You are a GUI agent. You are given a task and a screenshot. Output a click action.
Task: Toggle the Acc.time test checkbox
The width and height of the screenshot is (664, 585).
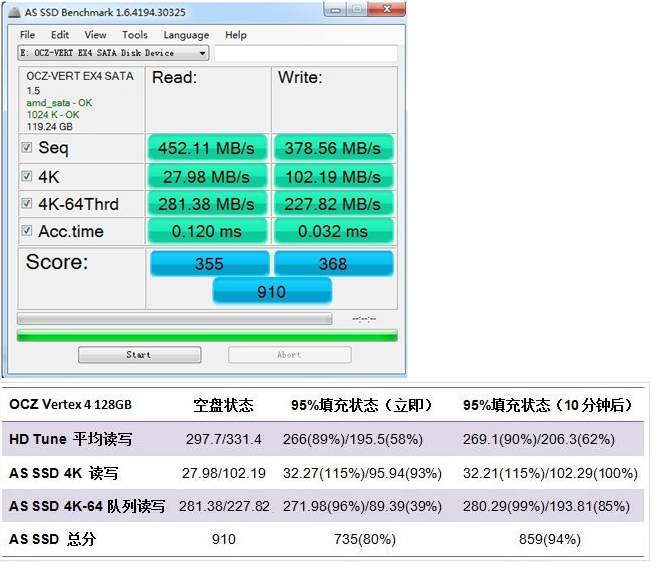[x=27, y=231]
